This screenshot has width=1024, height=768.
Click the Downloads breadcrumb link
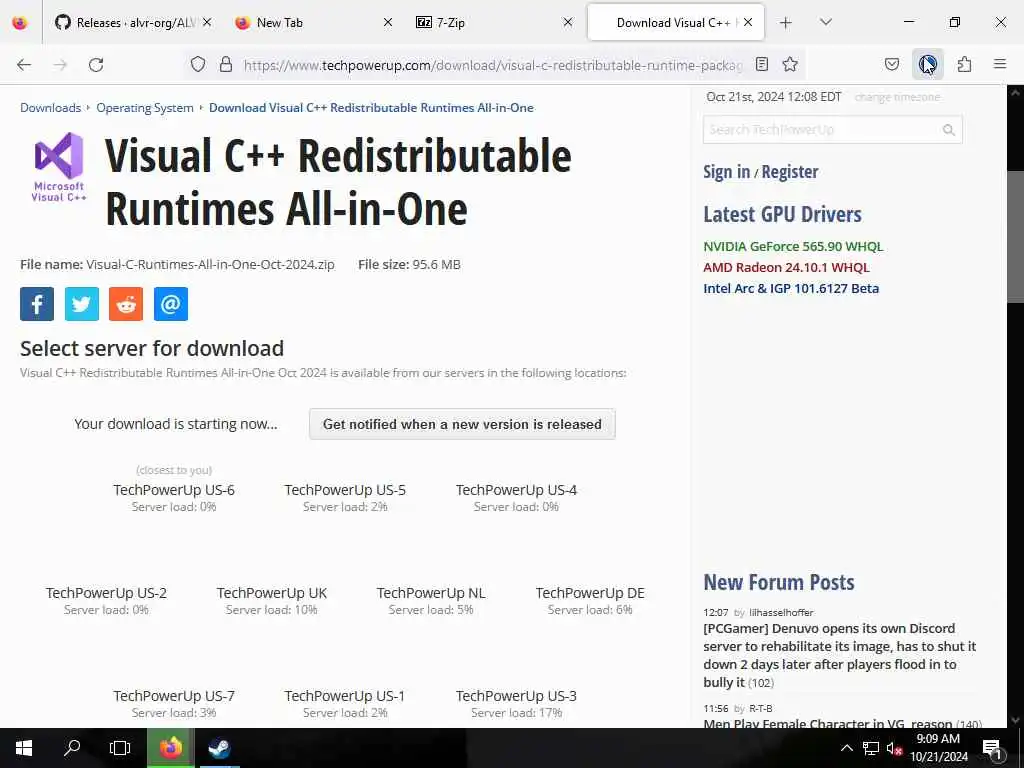50,108
